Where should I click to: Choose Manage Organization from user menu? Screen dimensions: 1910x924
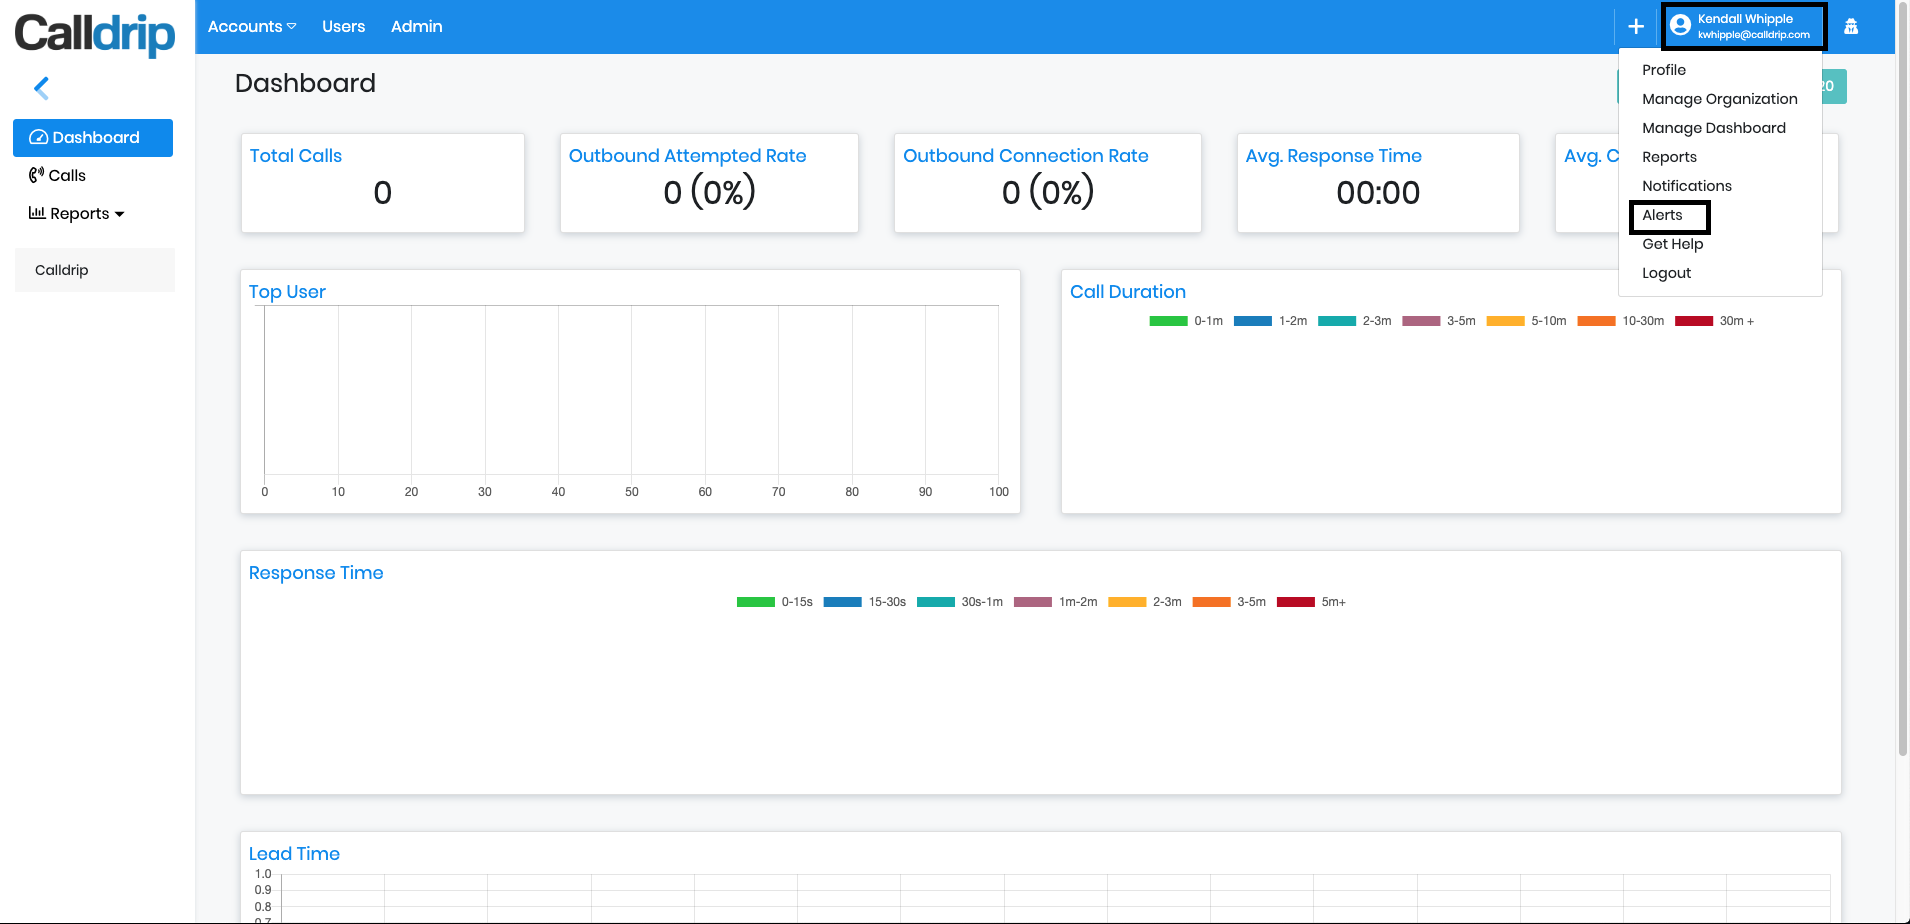click(x=1720, y=99)
